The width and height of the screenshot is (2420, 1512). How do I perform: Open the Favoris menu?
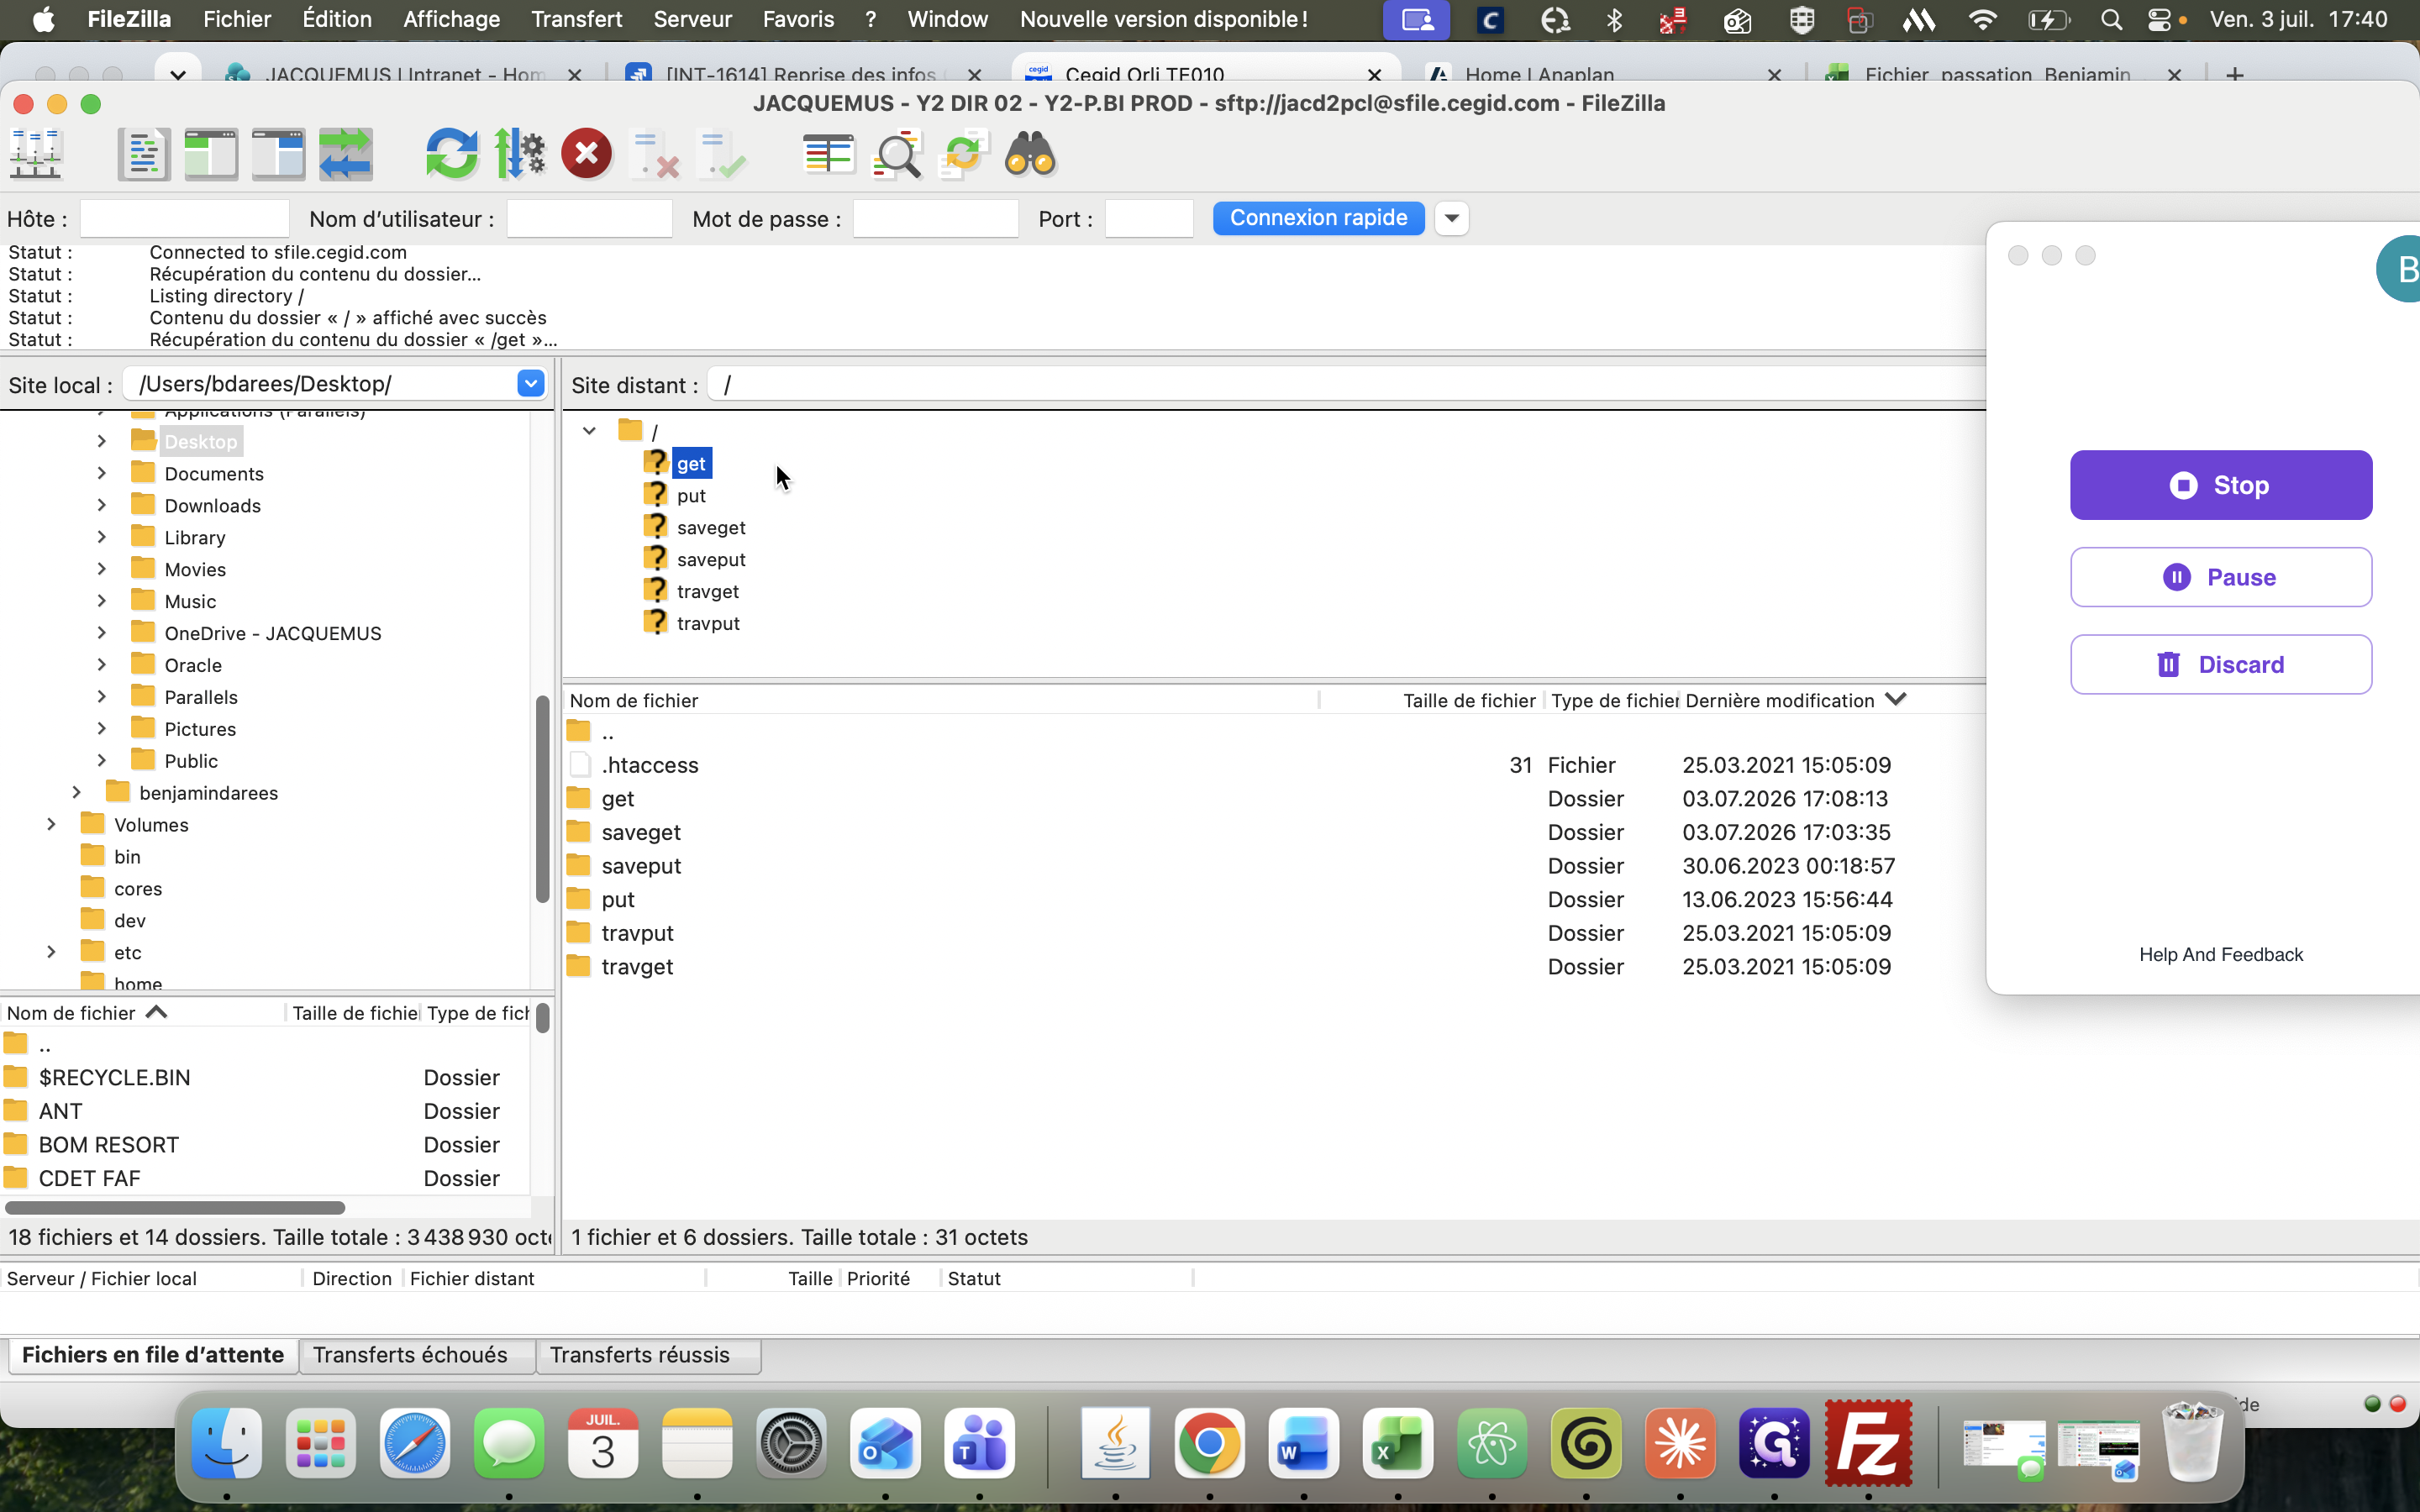point(798,19)
